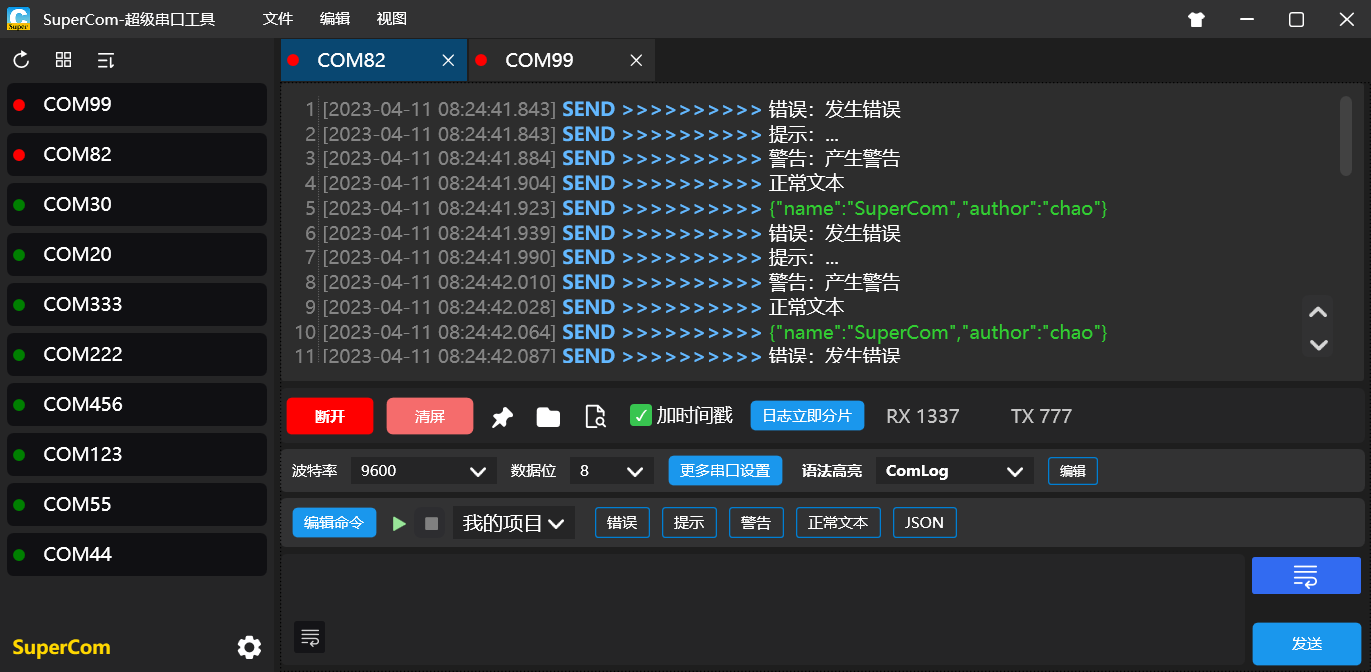Viewport: 1371px width, 672px height.
Task: Open the baud rate 9600 dropdown
Action: [x=422, y=470]
